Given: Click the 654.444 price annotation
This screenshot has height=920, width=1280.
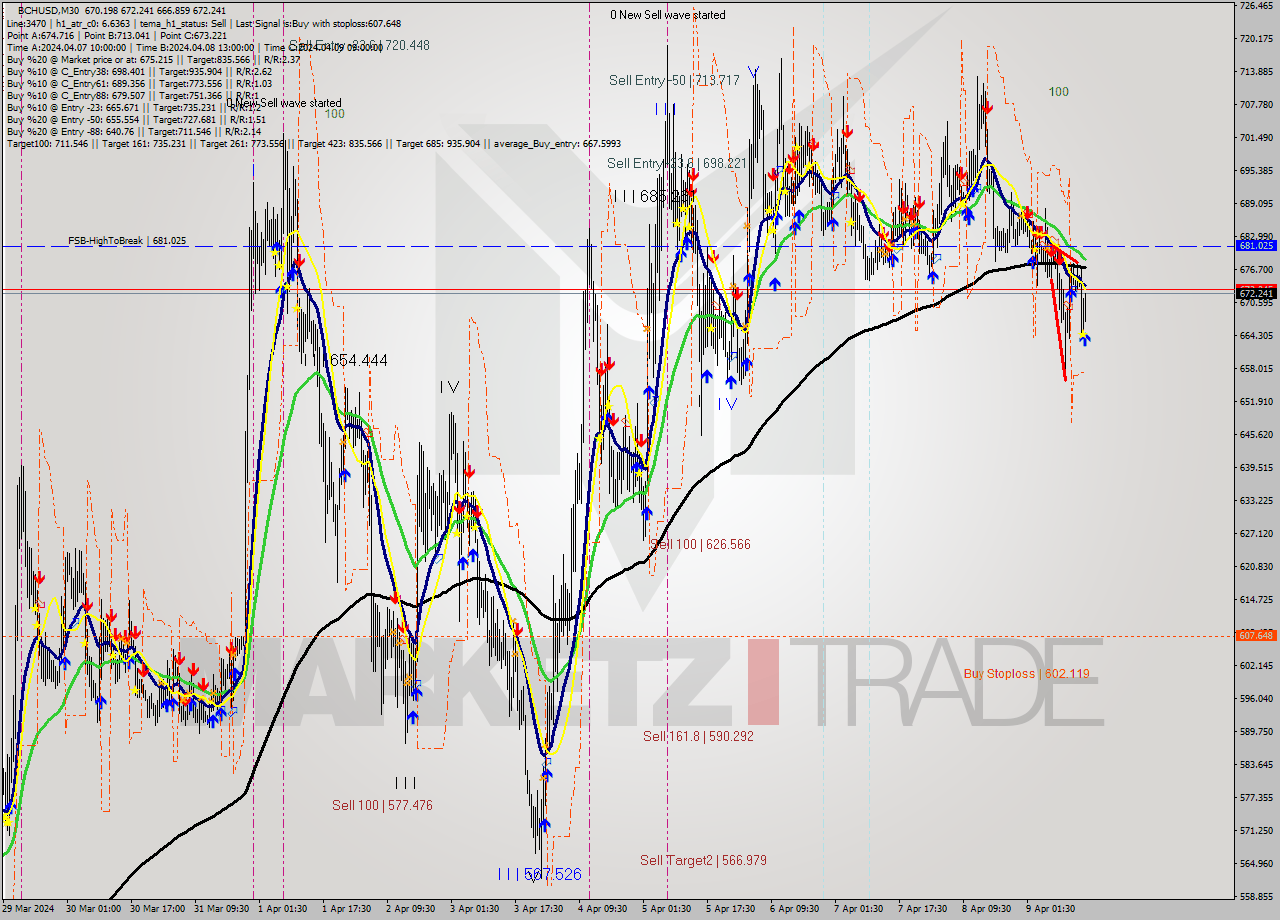Looking at the screenshot, I should pos(357,360).
